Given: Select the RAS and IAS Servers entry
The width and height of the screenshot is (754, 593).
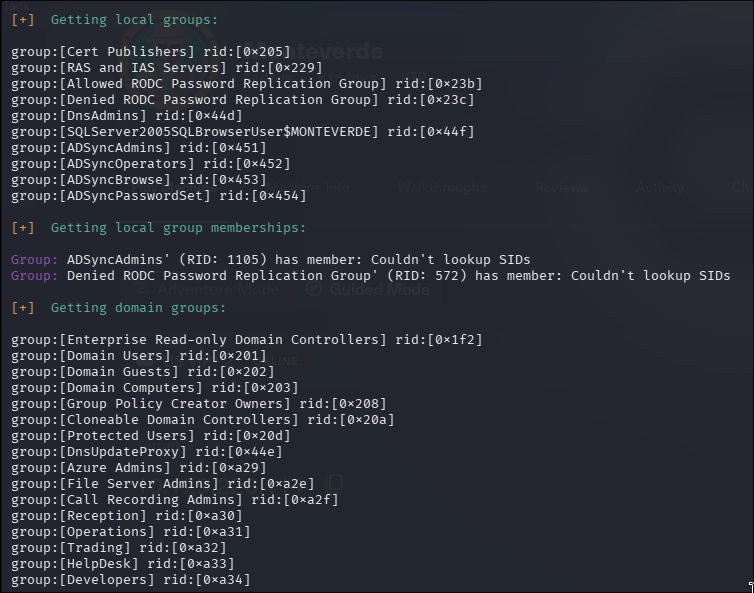Looking at the screenshot, I should click(x=167, y=67).
